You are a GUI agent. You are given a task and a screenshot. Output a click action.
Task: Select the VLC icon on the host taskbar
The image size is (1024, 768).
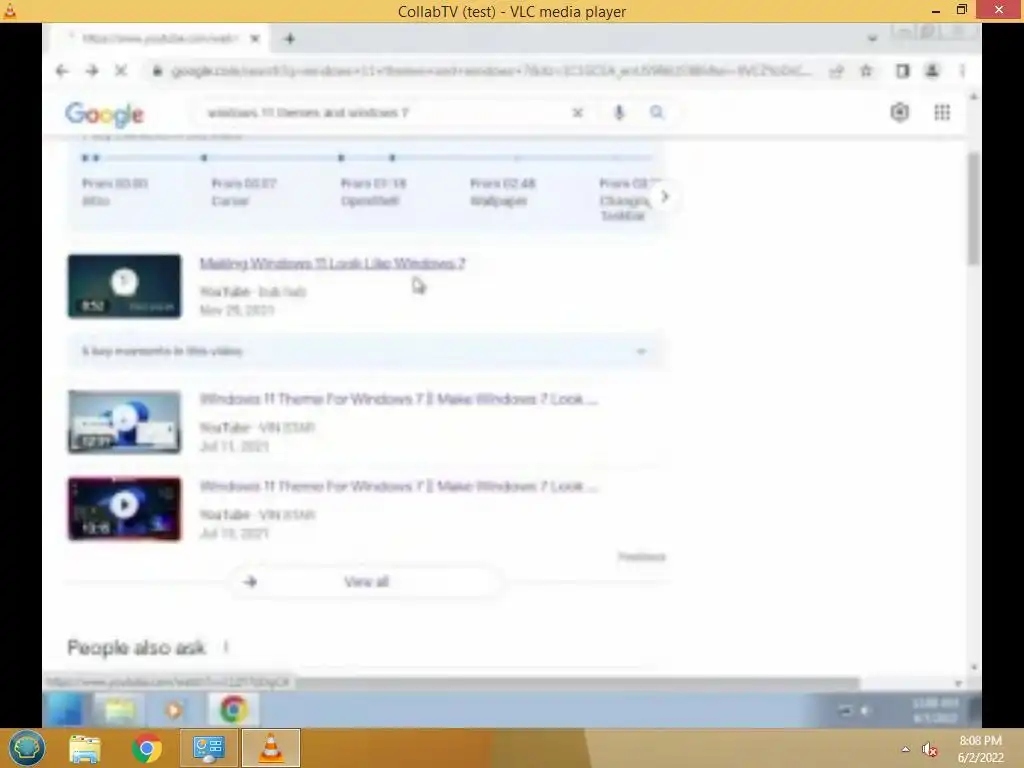(x=271, y=748)
